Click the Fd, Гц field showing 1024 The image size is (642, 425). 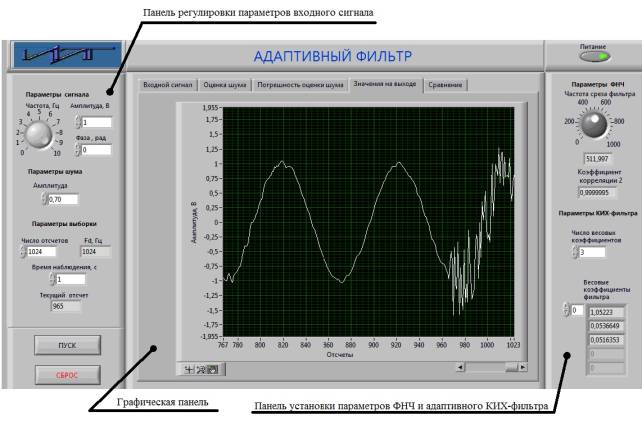point(95,251)
